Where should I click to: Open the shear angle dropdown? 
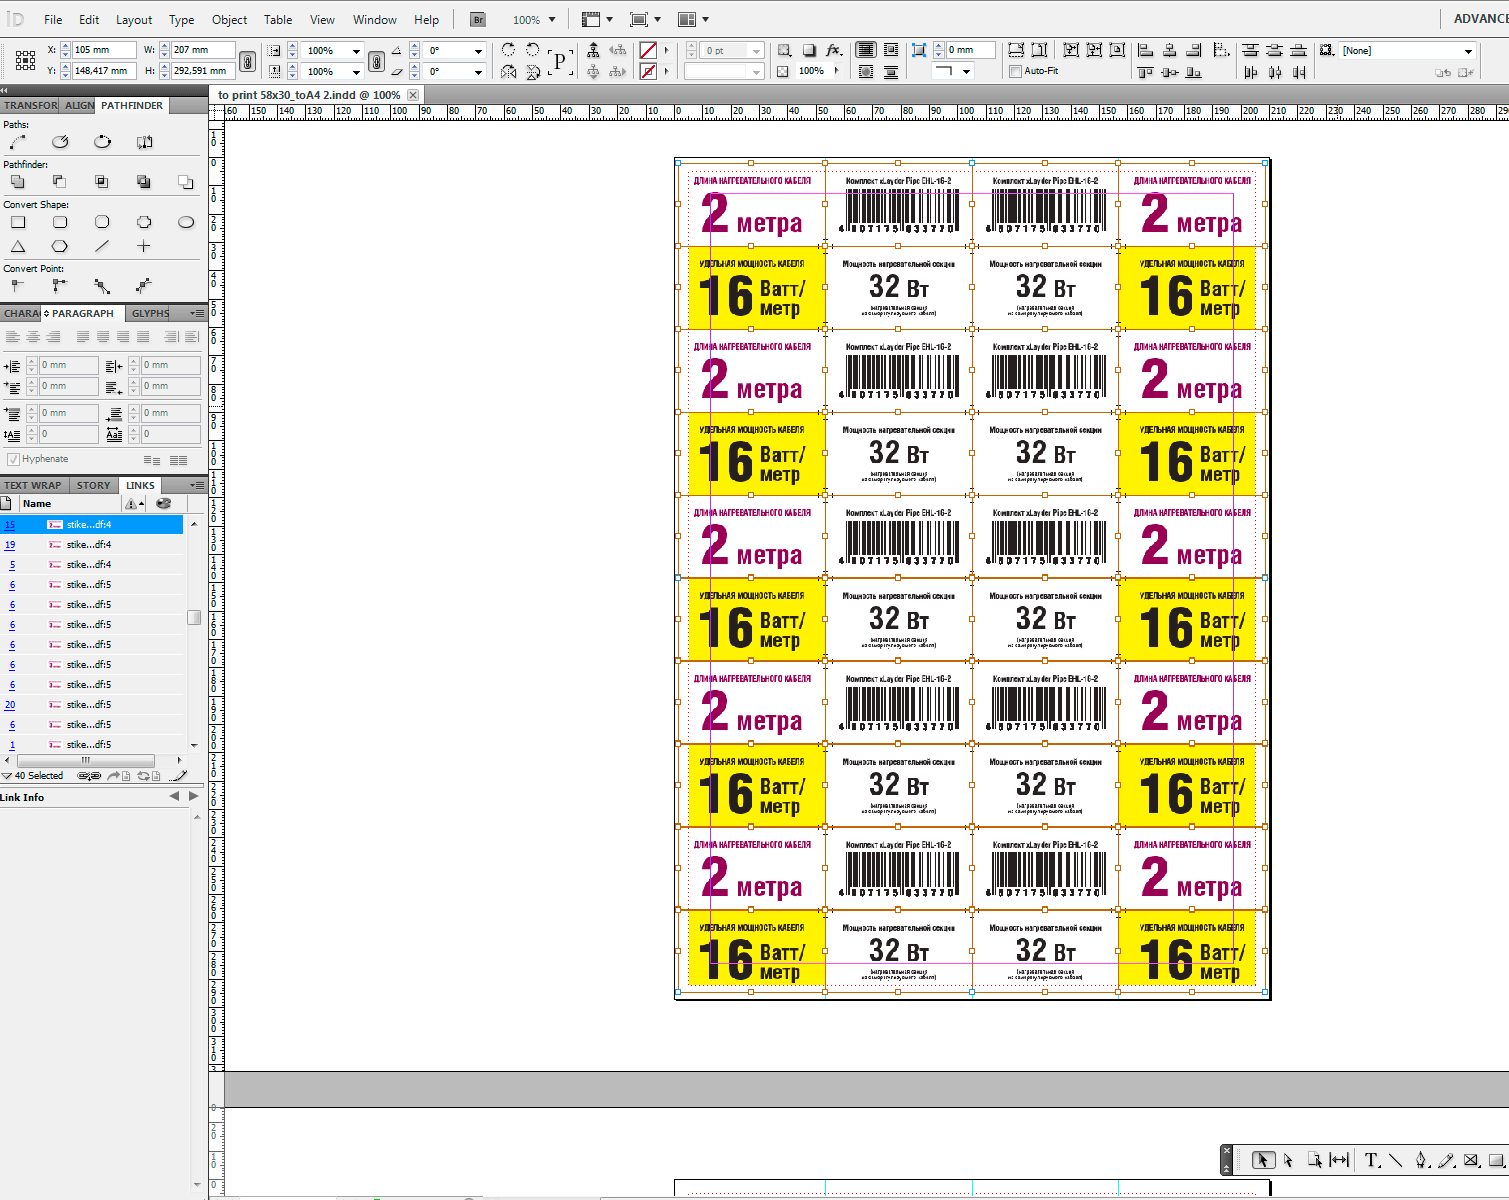[x=478, y=72]
